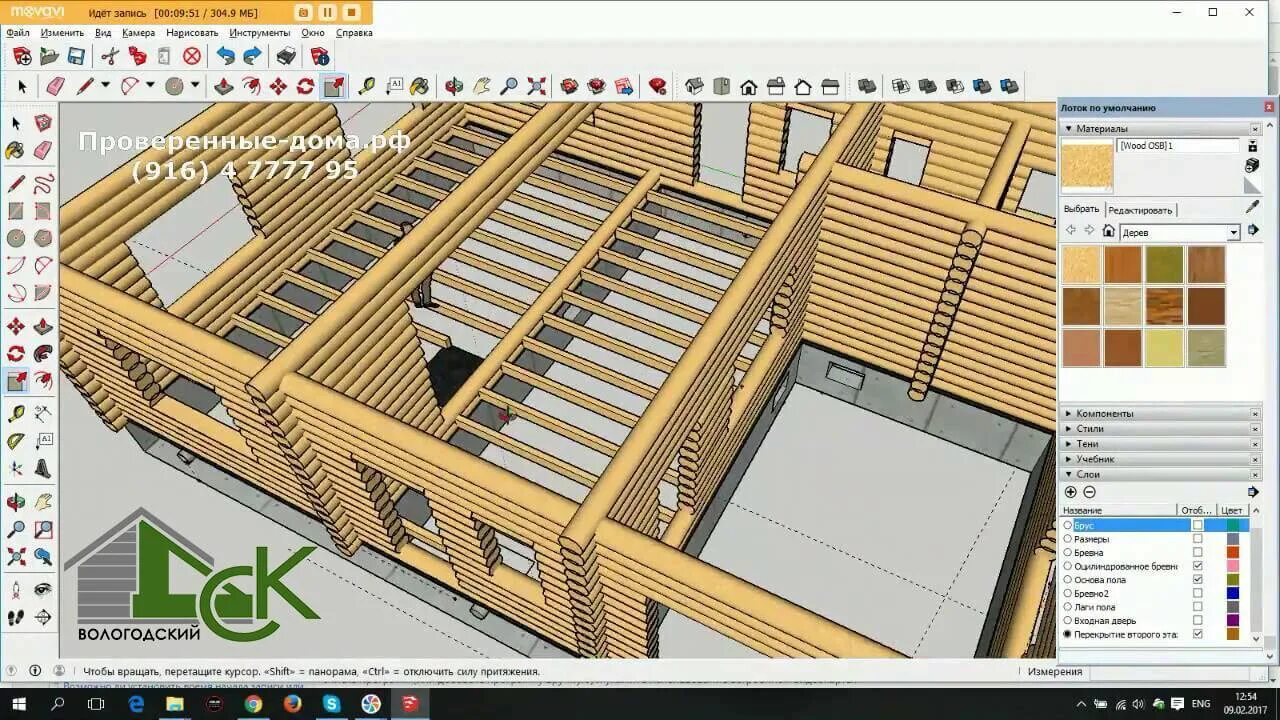Image resolution: width=1280 pixels, height=720 pixels.
Task: Switch to Iso view icon
Action: (694, 86)
